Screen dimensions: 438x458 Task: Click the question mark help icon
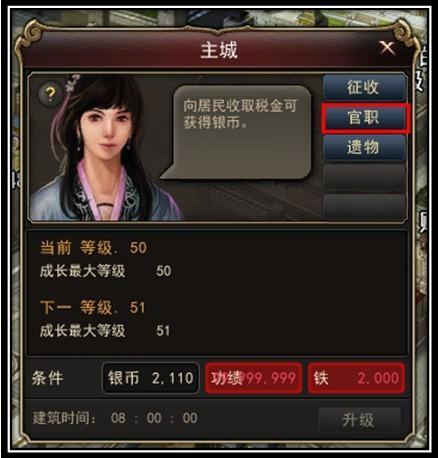pyautogui.click(x=50, y=94)
